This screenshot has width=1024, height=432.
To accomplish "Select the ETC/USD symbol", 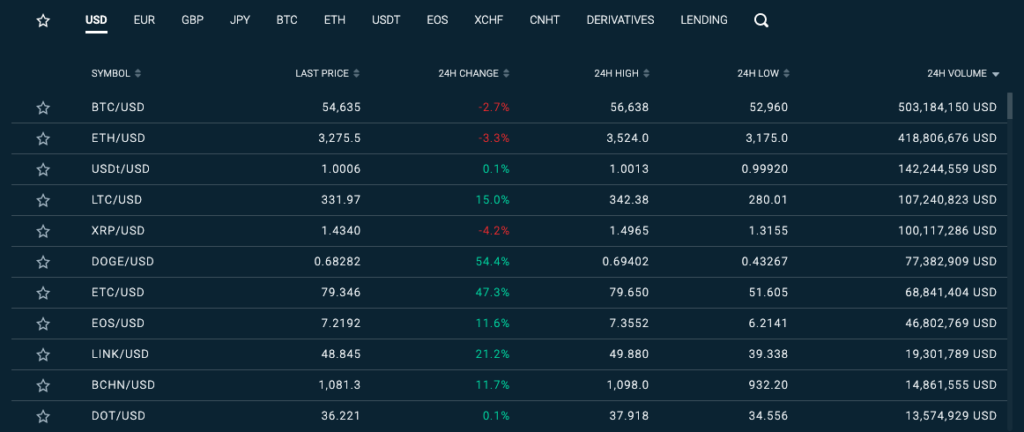I will coord(118,292).
